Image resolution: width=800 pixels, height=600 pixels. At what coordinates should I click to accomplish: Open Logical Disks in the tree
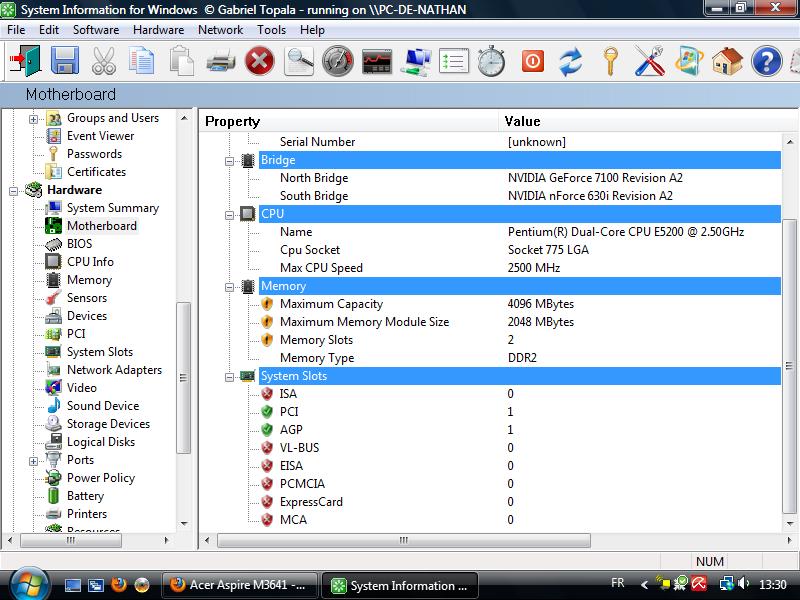pyautogui.click(x=101, y=442)
